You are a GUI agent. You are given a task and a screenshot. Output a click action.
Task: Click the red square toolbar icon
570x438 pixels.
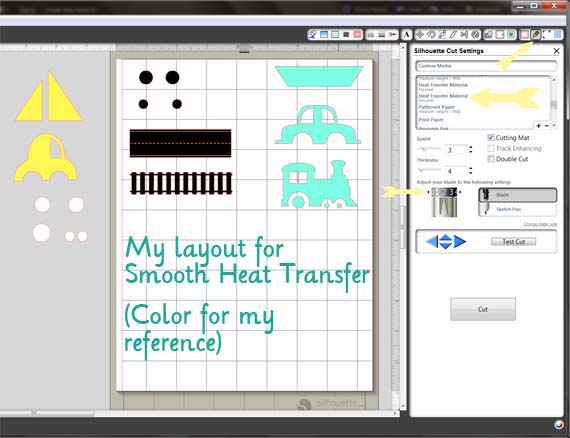pos(357,35)
